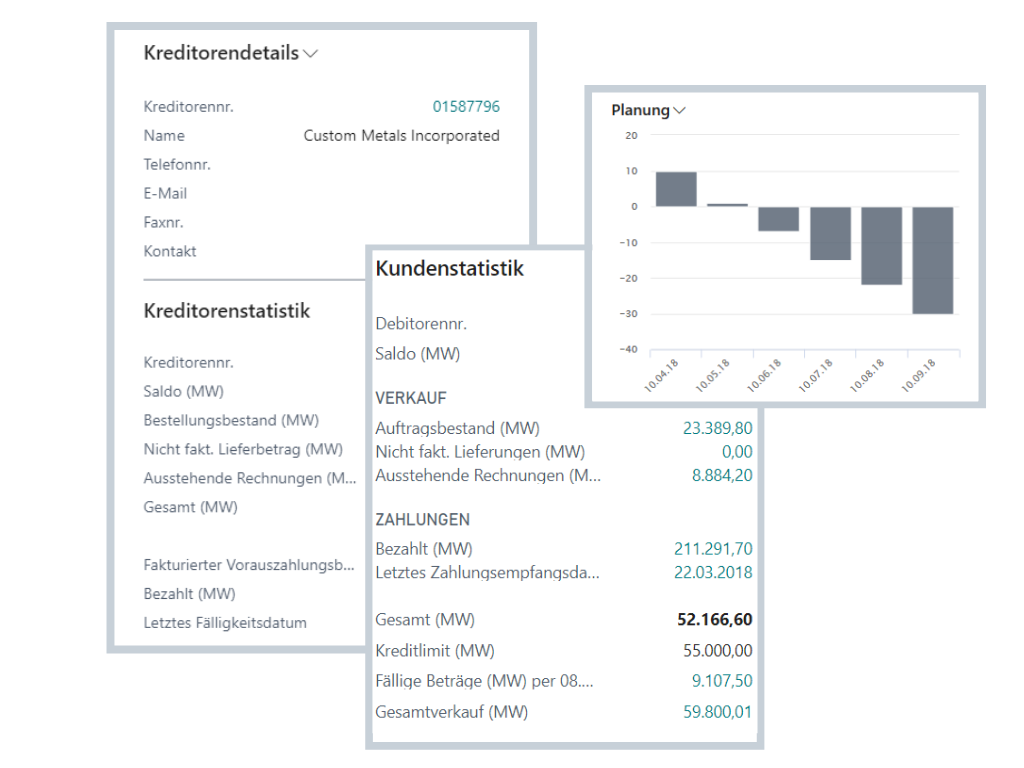The image size is (1024, 768).
Task: Click the Kundenstatistik heading
Action: 449,268
